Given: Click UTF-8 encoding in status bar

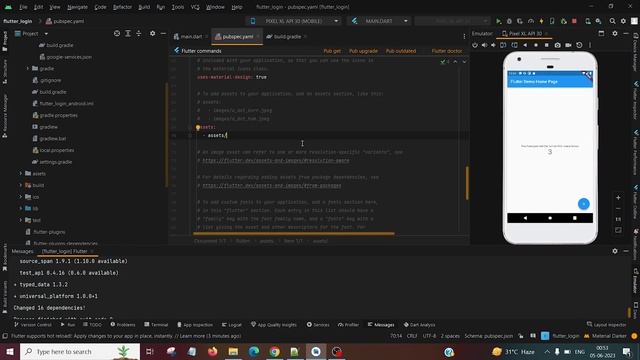Looking at the screenshot, I should pyautogui.click(x=429, y=336).
